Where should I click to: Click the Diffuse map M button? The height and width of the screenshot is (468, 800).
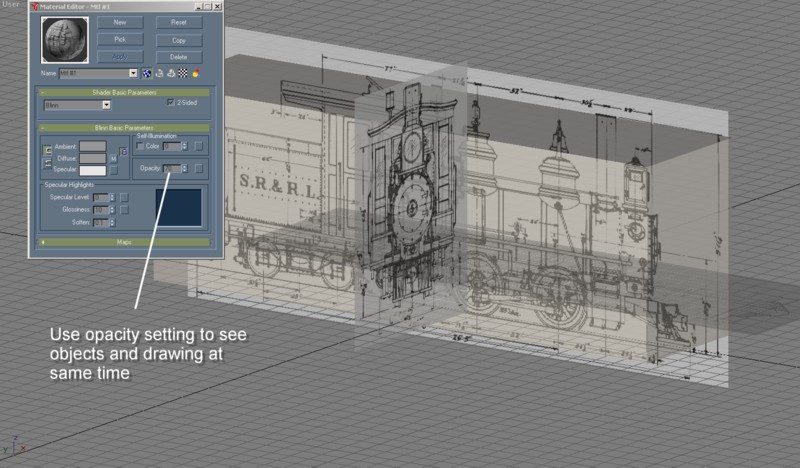[x=114, y=159]
